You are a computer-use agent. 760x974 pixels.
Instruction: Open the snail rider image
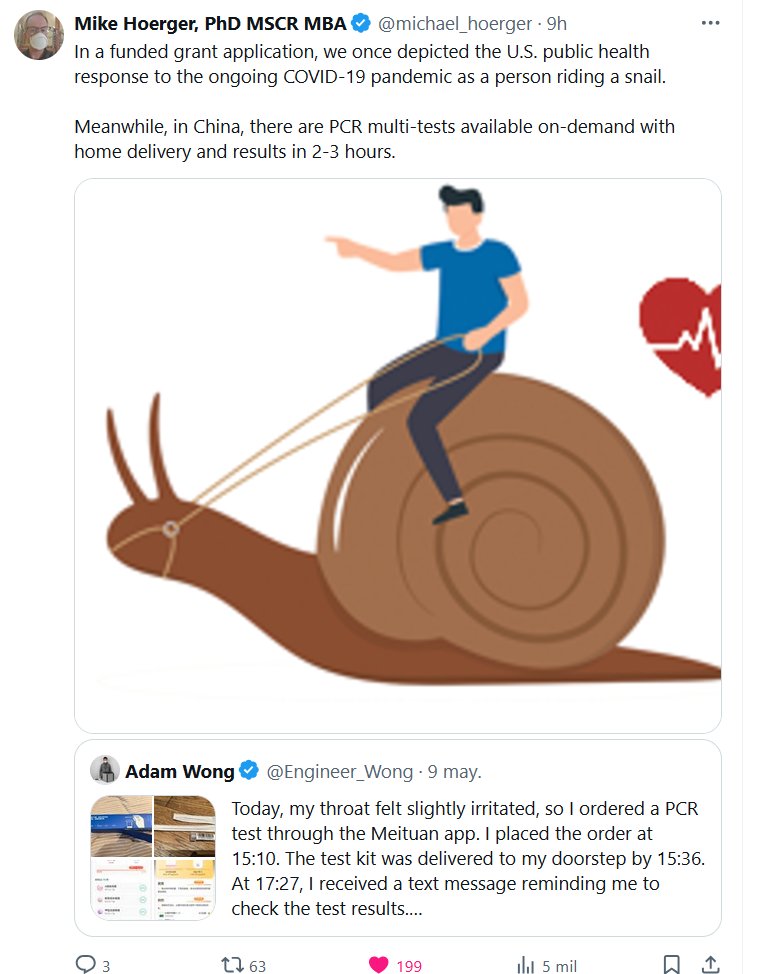[398, 455]
